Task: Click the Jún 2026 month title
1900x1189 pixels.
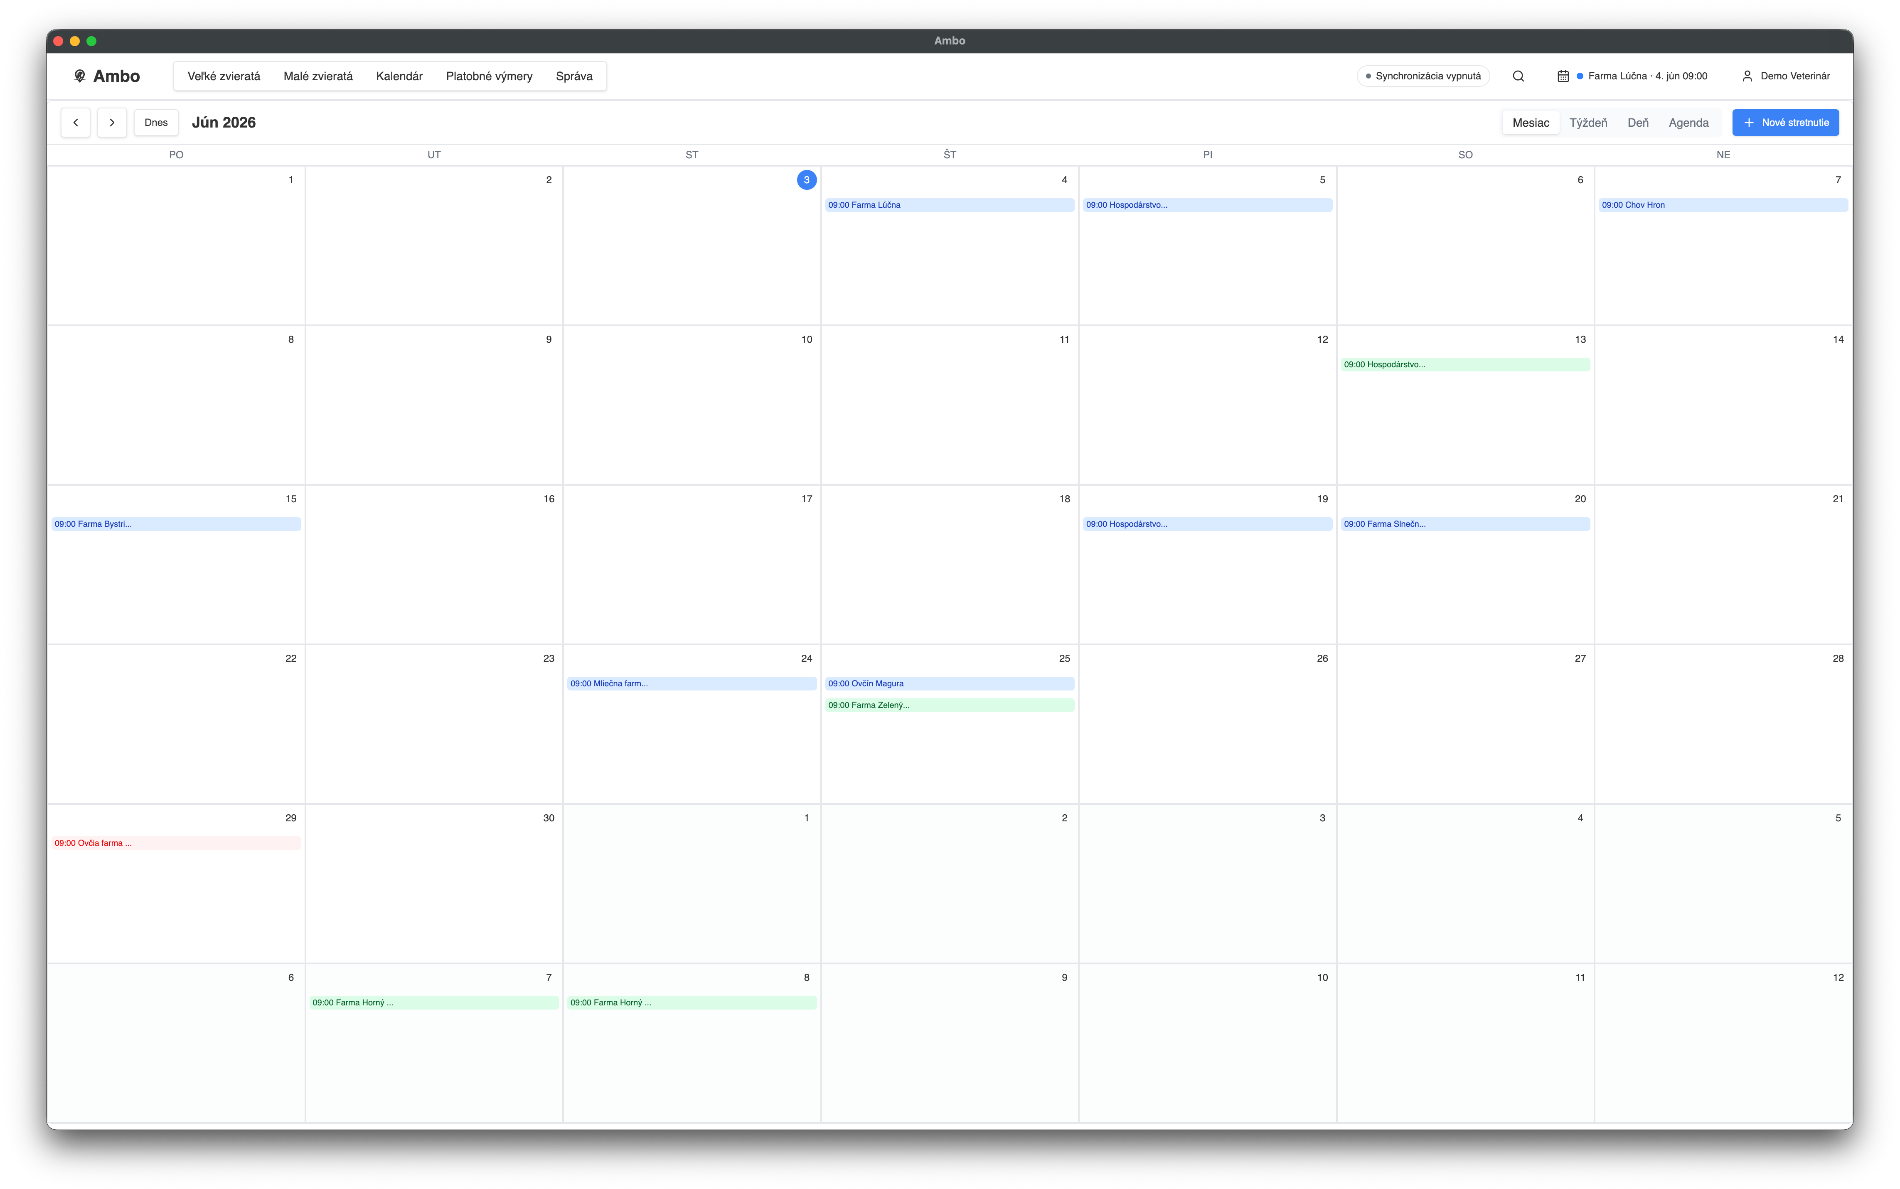Action: pos(224,122)
